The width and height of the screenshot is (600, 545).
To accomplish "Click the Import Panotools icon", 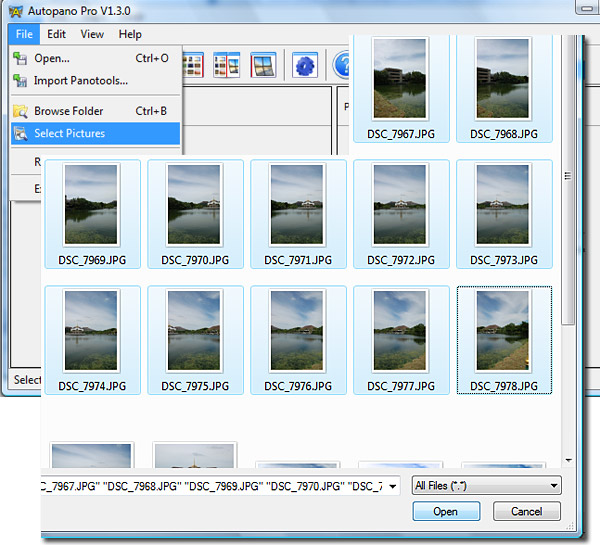I will (20, 80).
